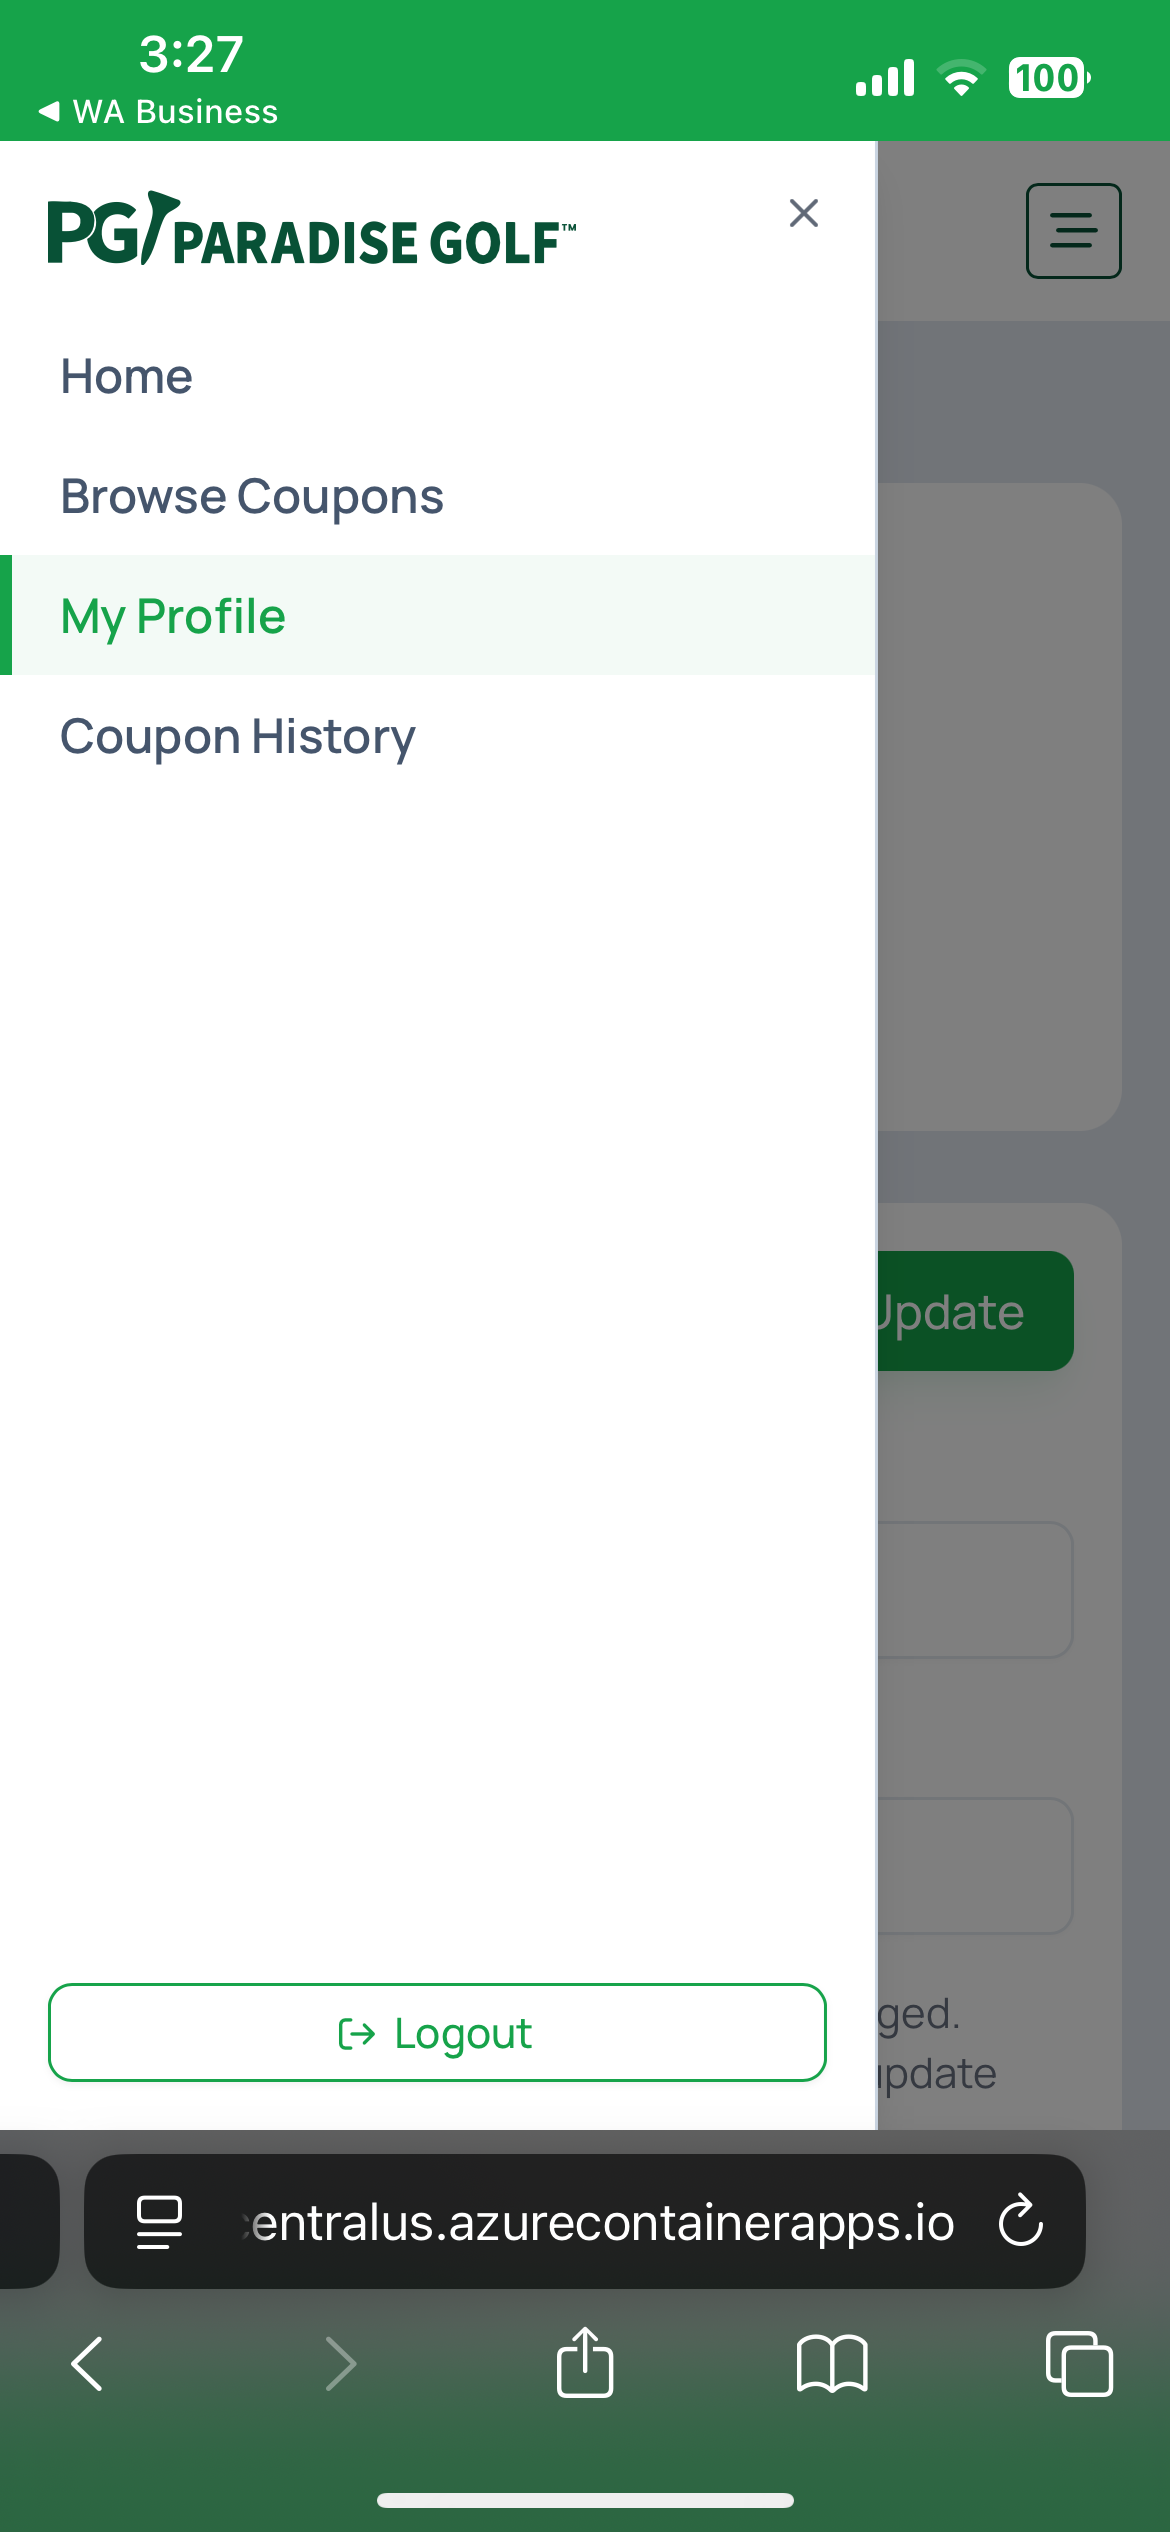
Task: Open the Bookmarks book icon
Action: tap(832, 2364)
